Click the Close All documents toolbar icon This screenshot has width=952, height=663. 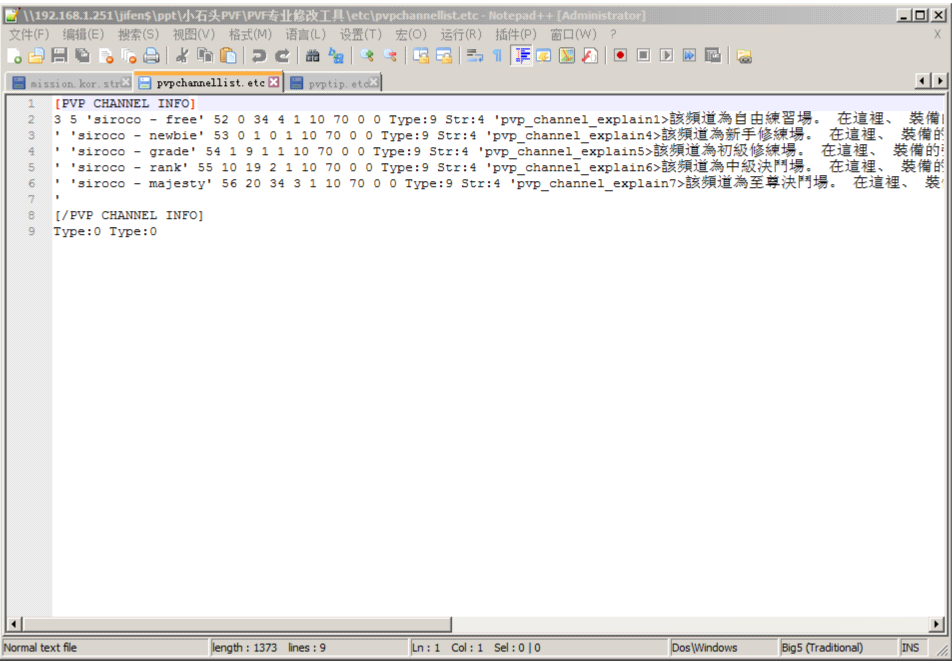(x=128, y=56)
